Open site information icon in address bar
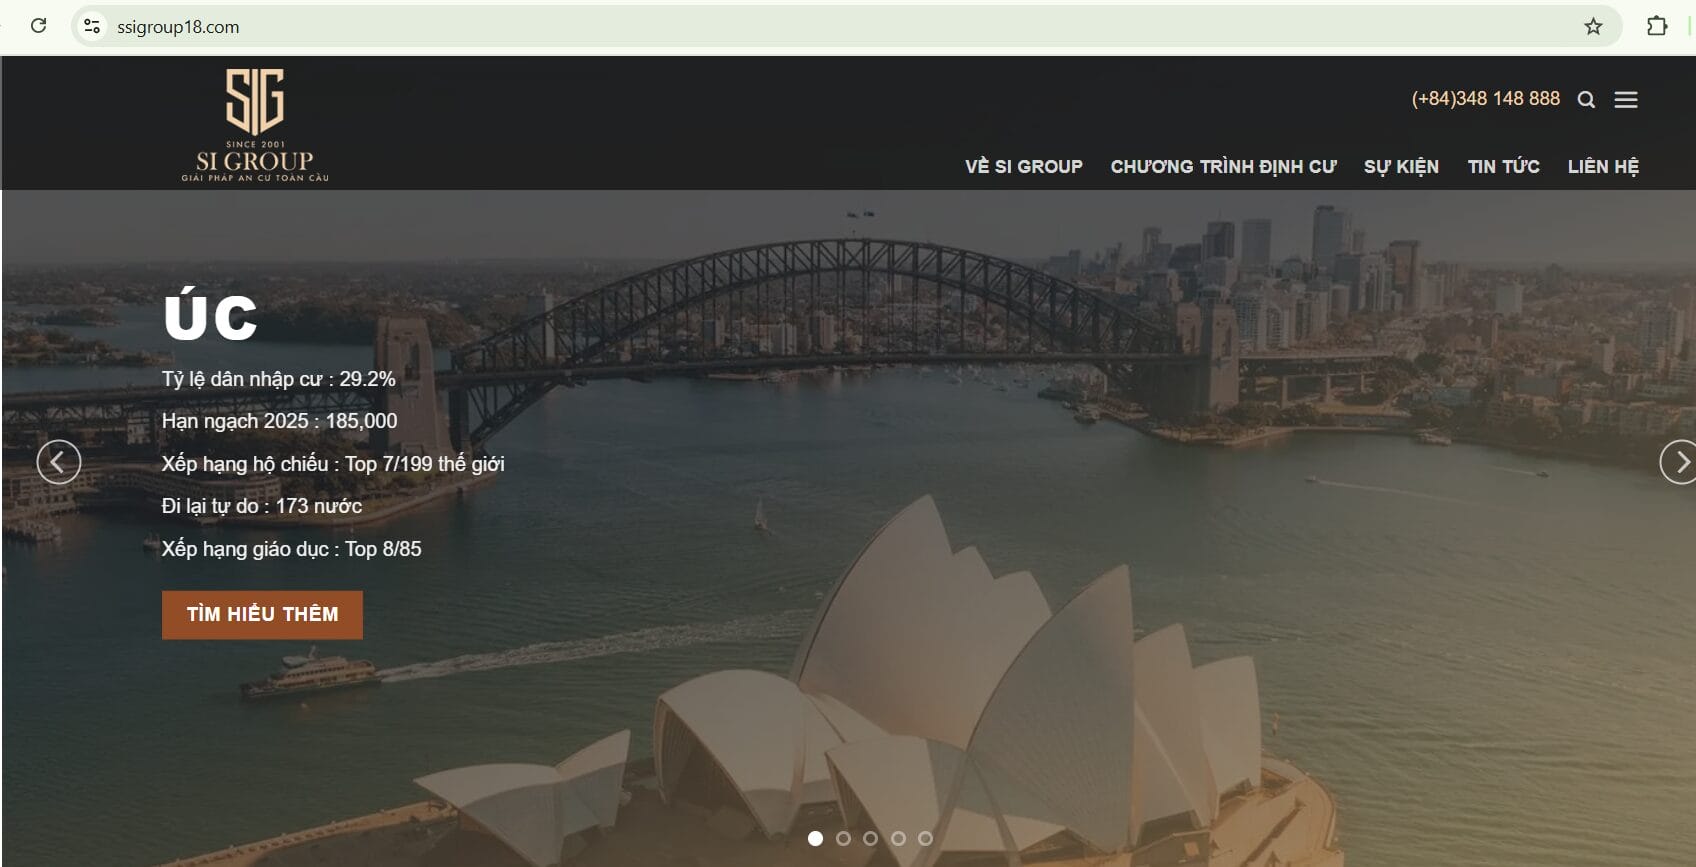 tap(92, 26)
